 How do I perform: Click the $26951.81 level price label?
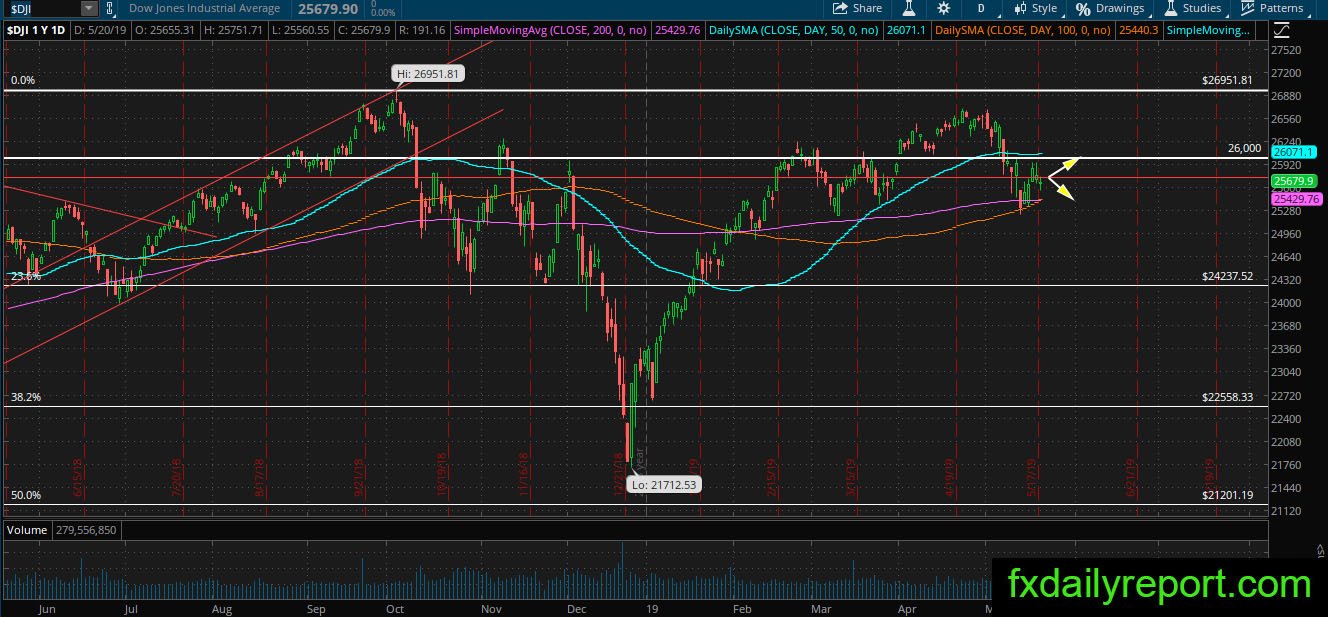(x=1227, y=81)
